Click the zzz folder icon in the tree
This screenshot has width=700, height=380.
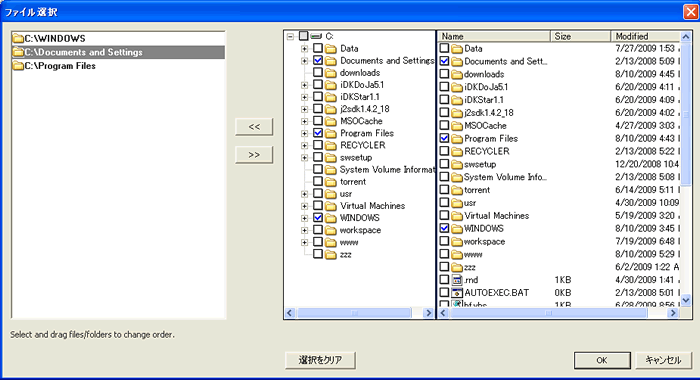pyautogui.click(x=331, y=255)
